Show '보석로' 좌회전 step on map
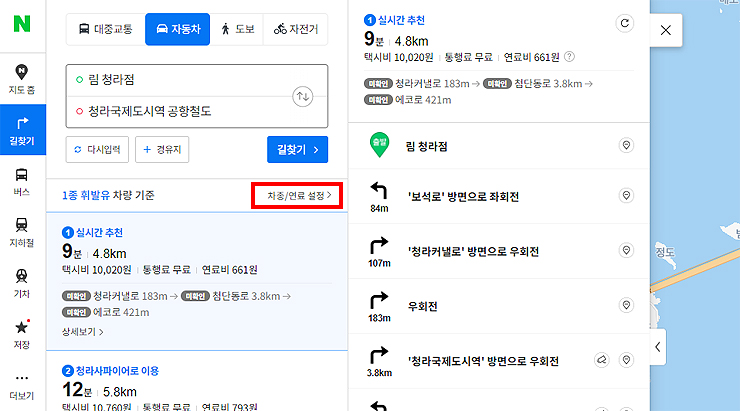Image resolution: width=740 pixels, height=411 pixels. 626,195
